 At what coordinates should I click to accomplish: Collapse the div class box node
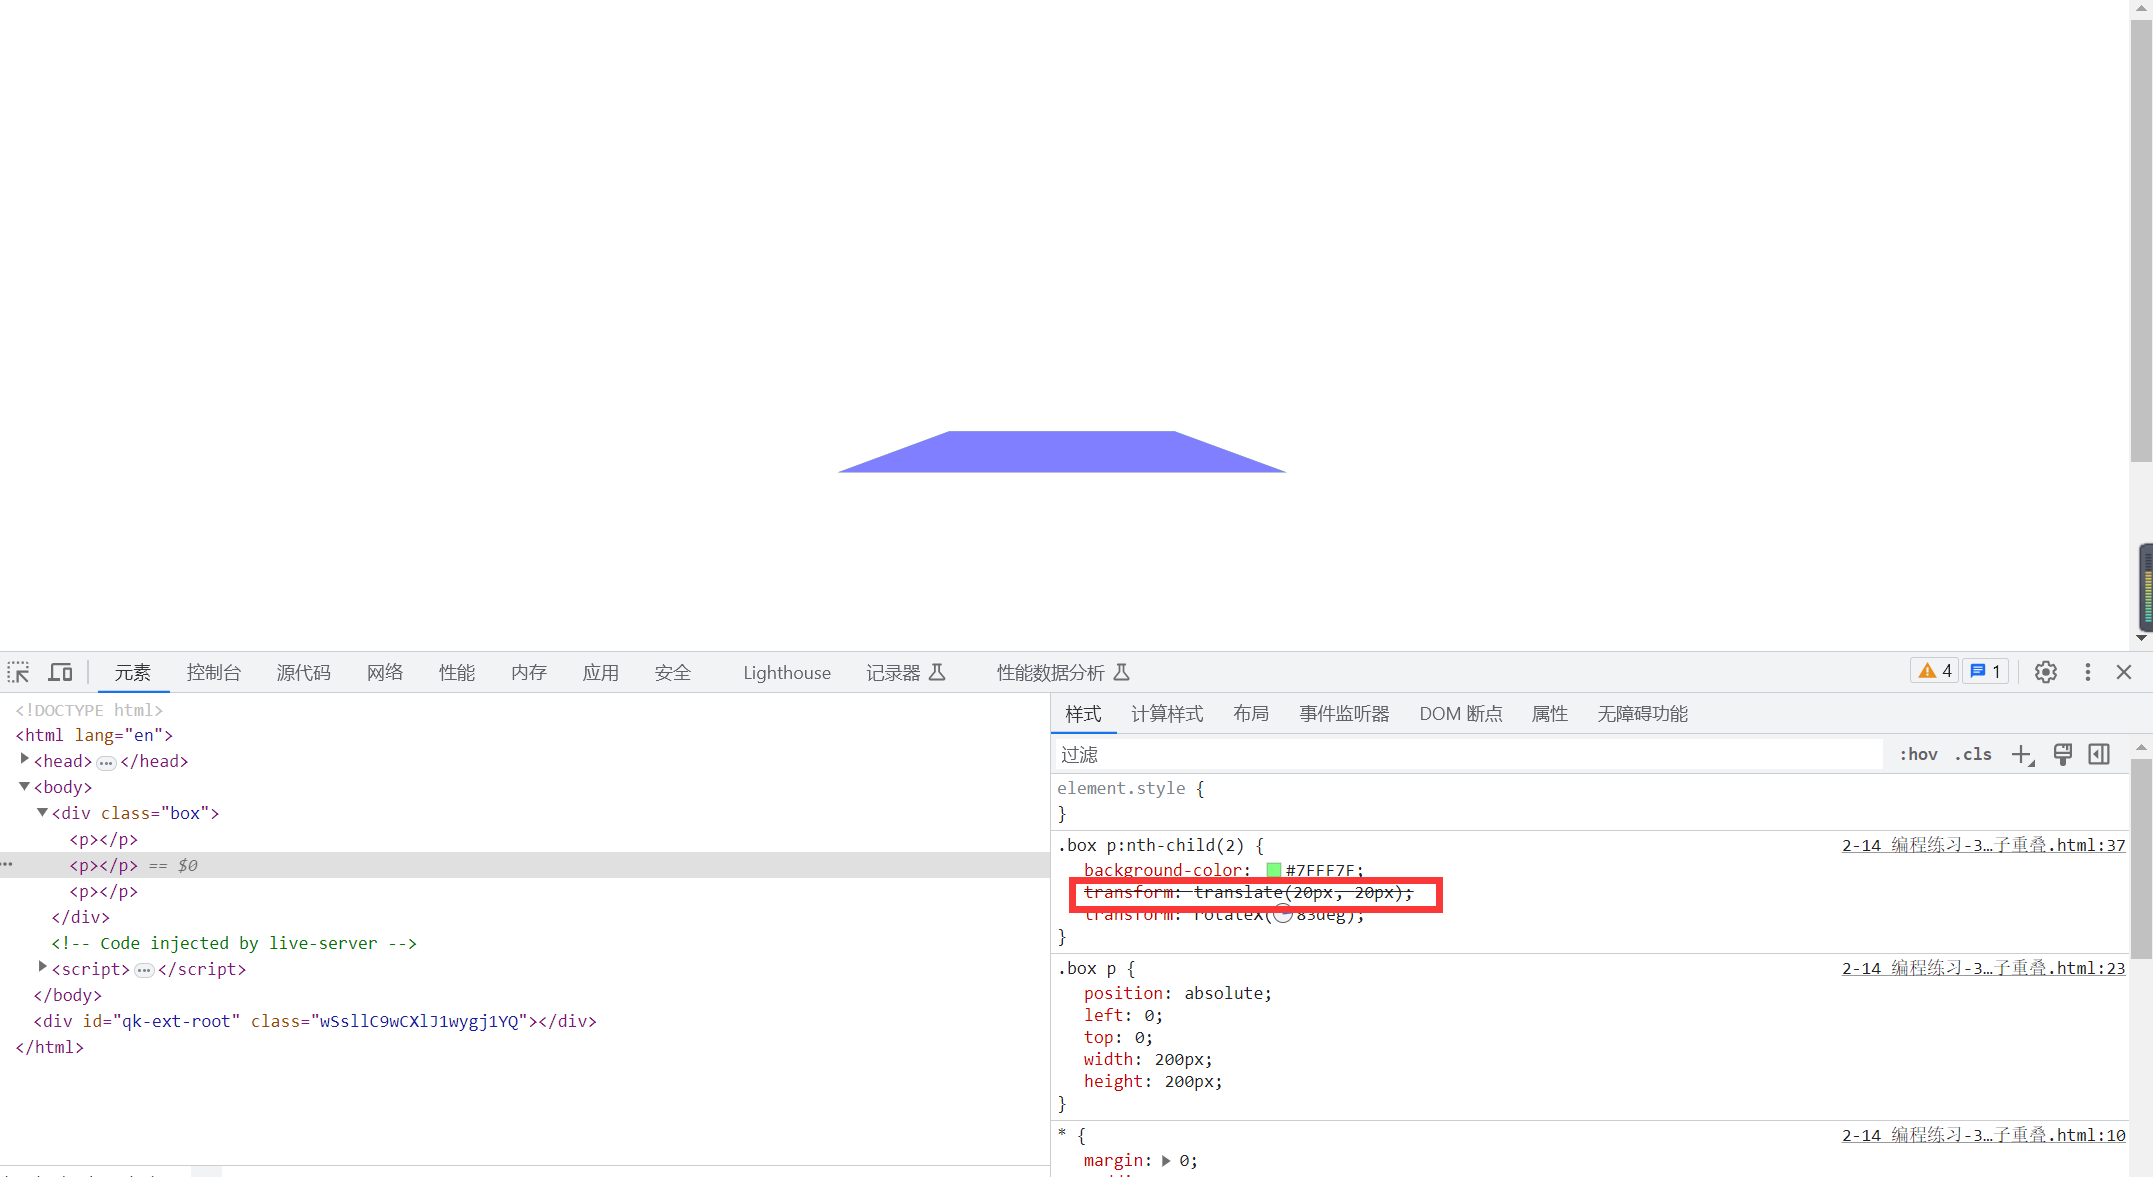43,812
